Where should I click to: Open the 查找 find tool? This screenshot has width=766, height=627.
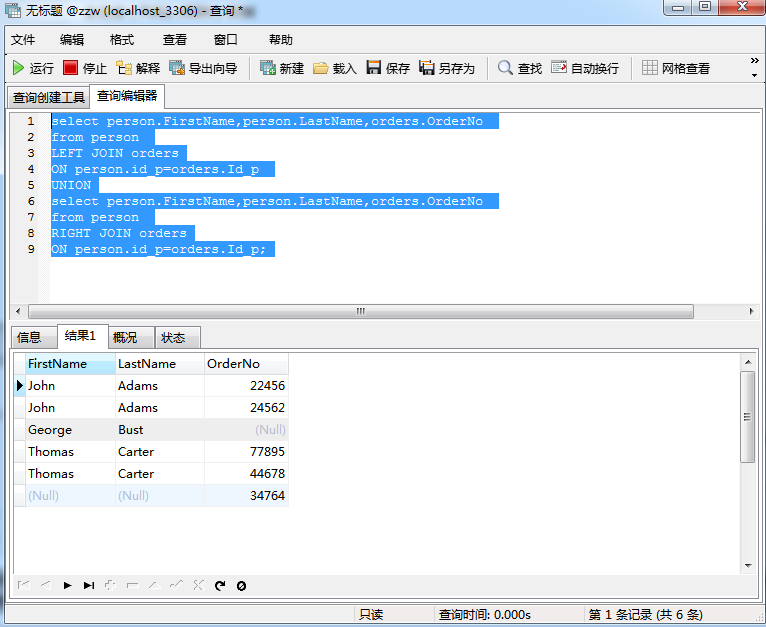[x=520, y=68]
